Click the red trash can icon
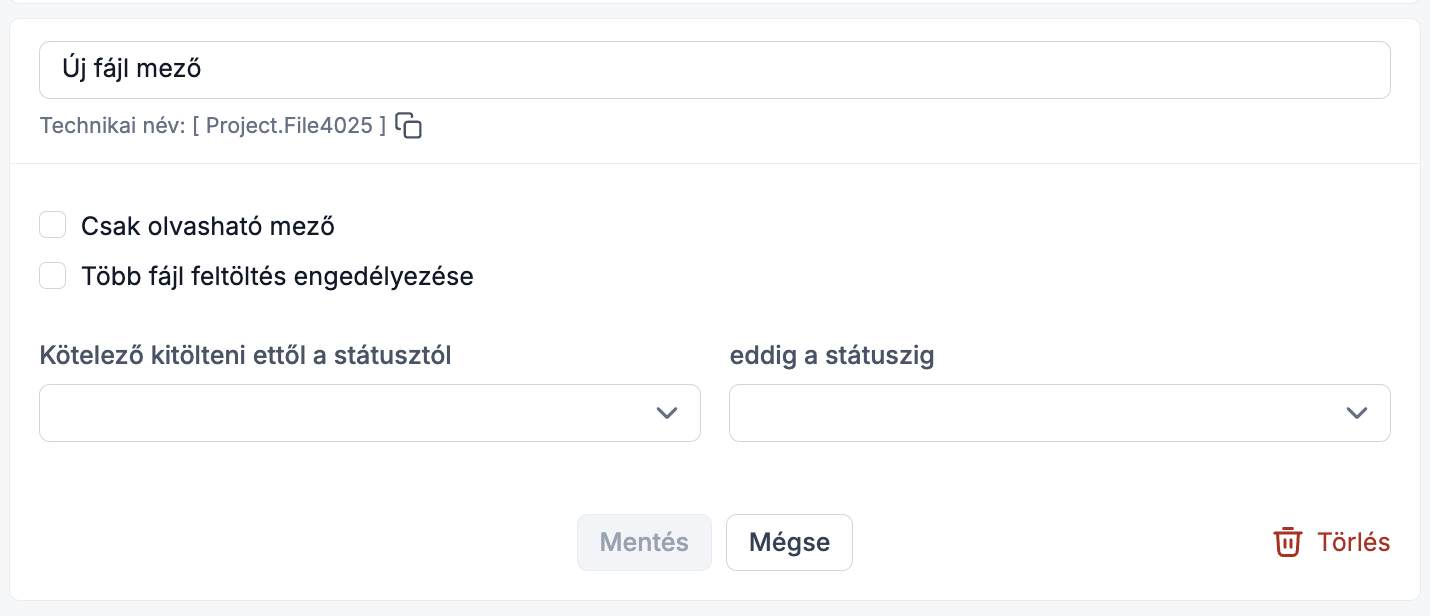 coord(1287,542)
